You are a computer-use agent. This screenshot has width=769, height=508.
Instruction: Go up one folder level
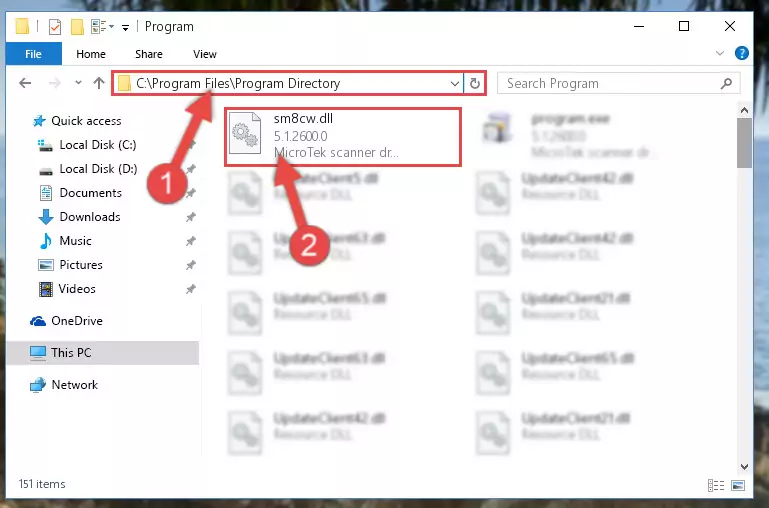(x=99, y=83)
